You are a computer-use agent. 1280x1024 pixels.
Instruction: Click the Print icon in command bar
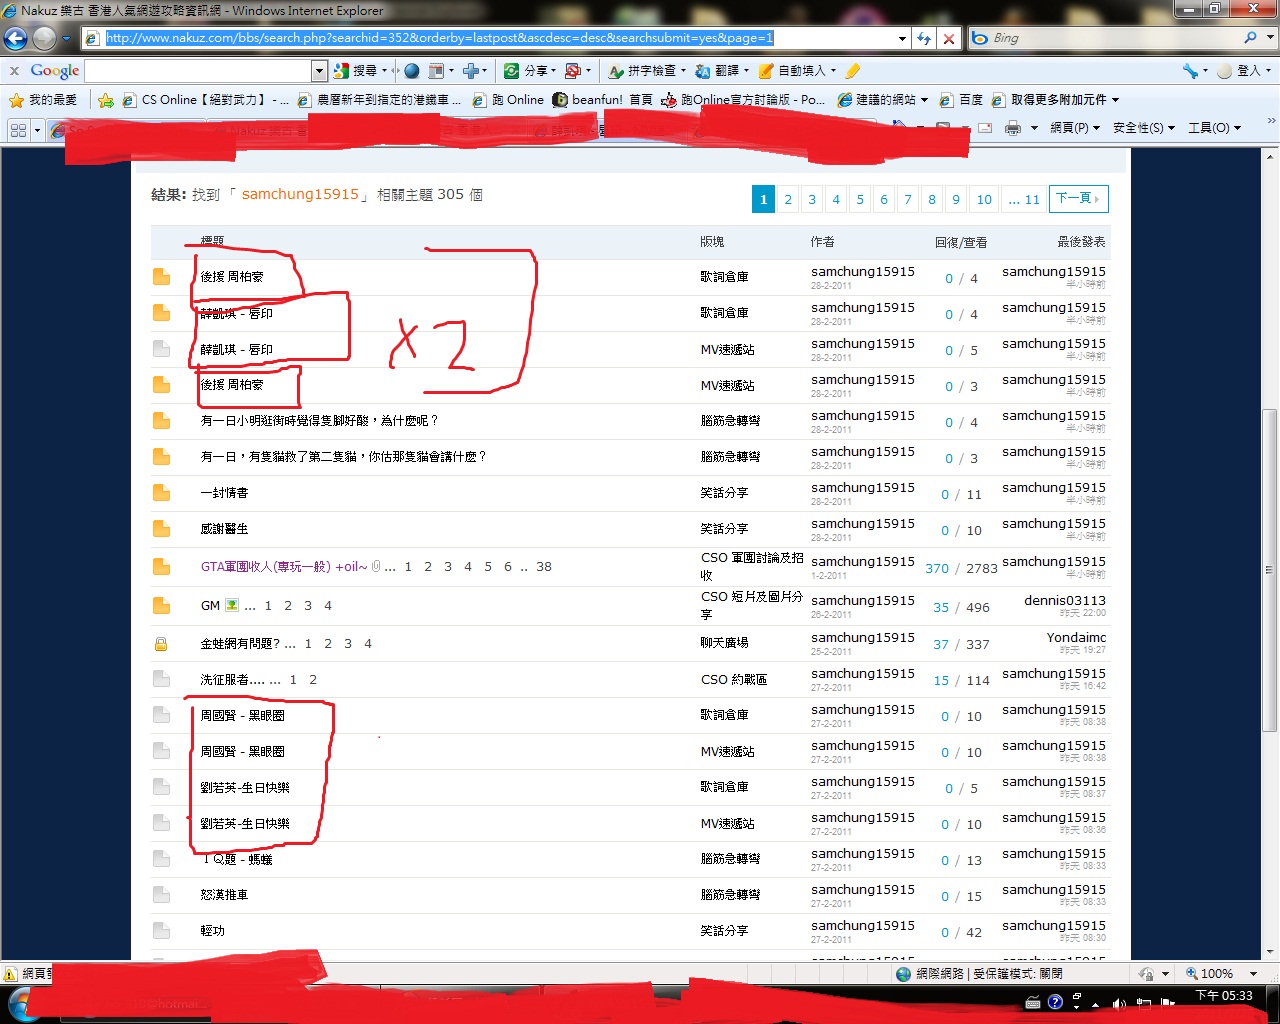coord(1012,128)
